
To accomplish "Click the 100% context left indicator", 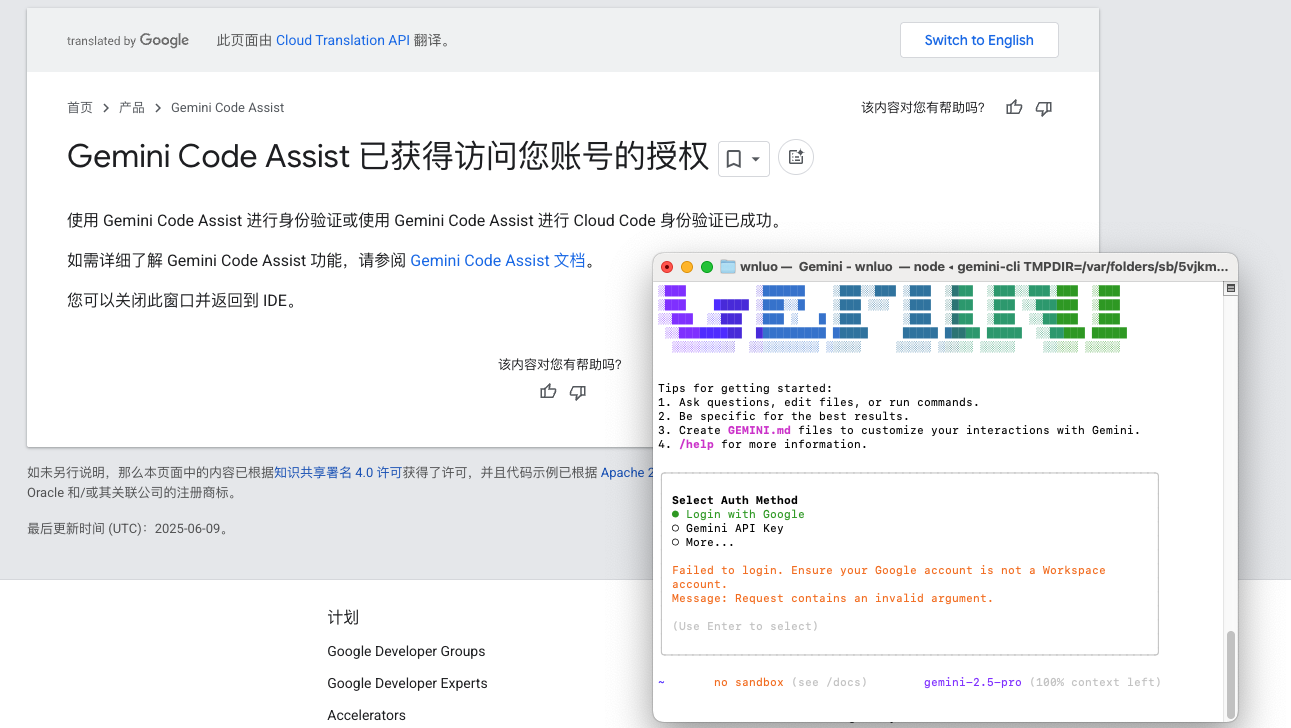I will click(1095, 682).
